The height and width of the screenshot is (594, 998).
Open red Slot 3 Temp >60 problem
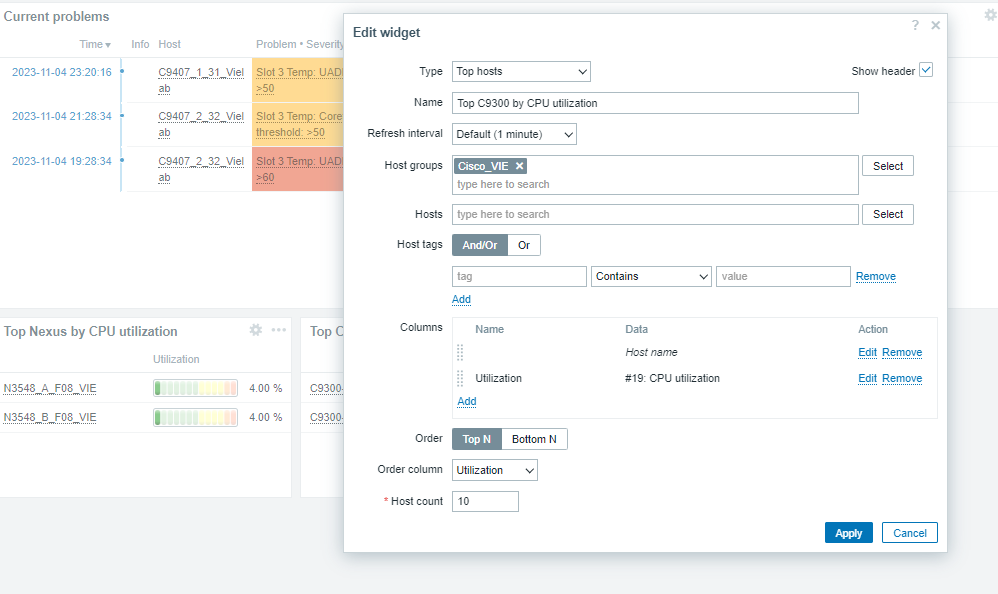(299, 169)
